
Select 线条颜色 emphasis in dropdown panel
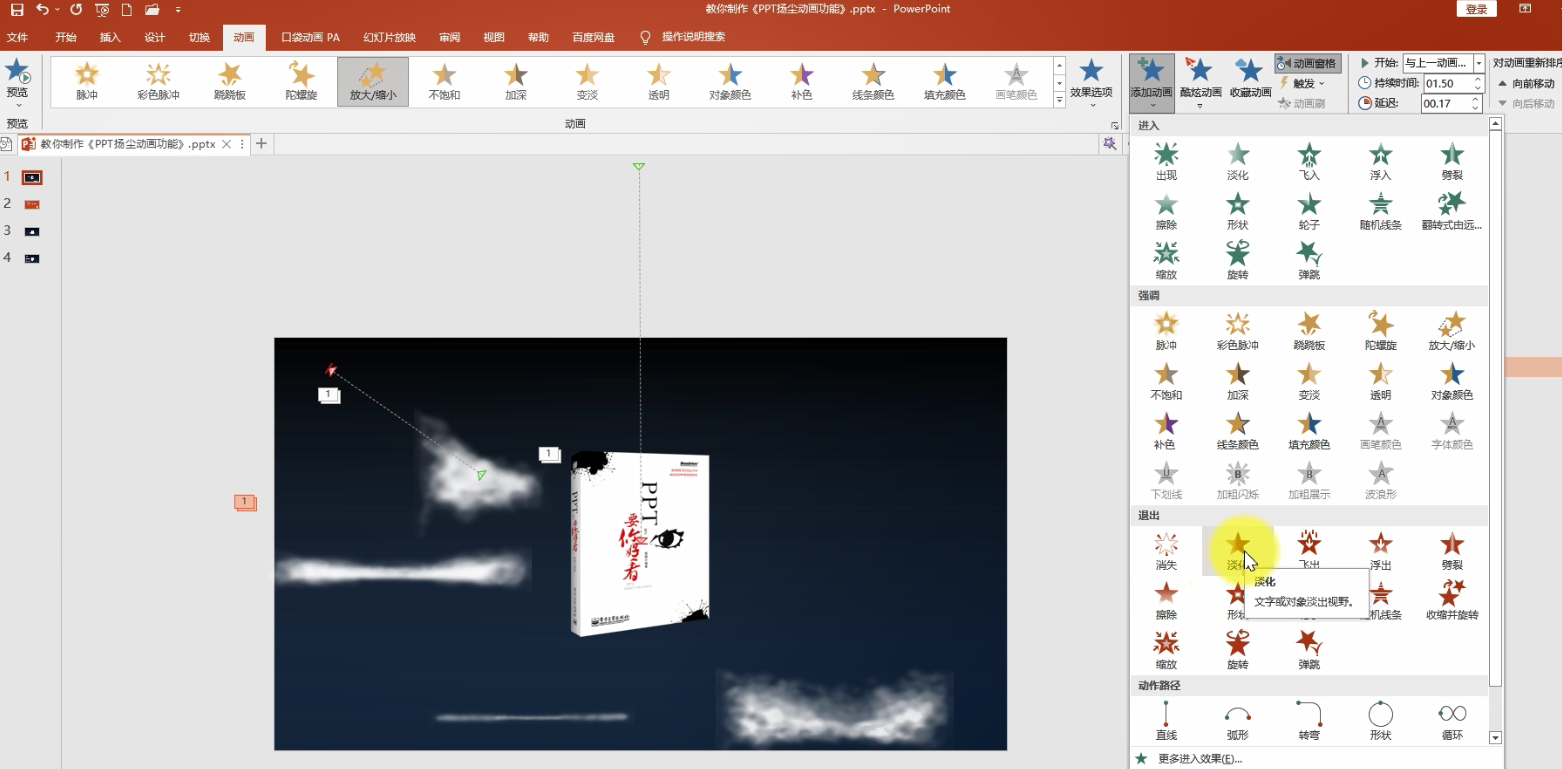click(x=1237, y=431)
